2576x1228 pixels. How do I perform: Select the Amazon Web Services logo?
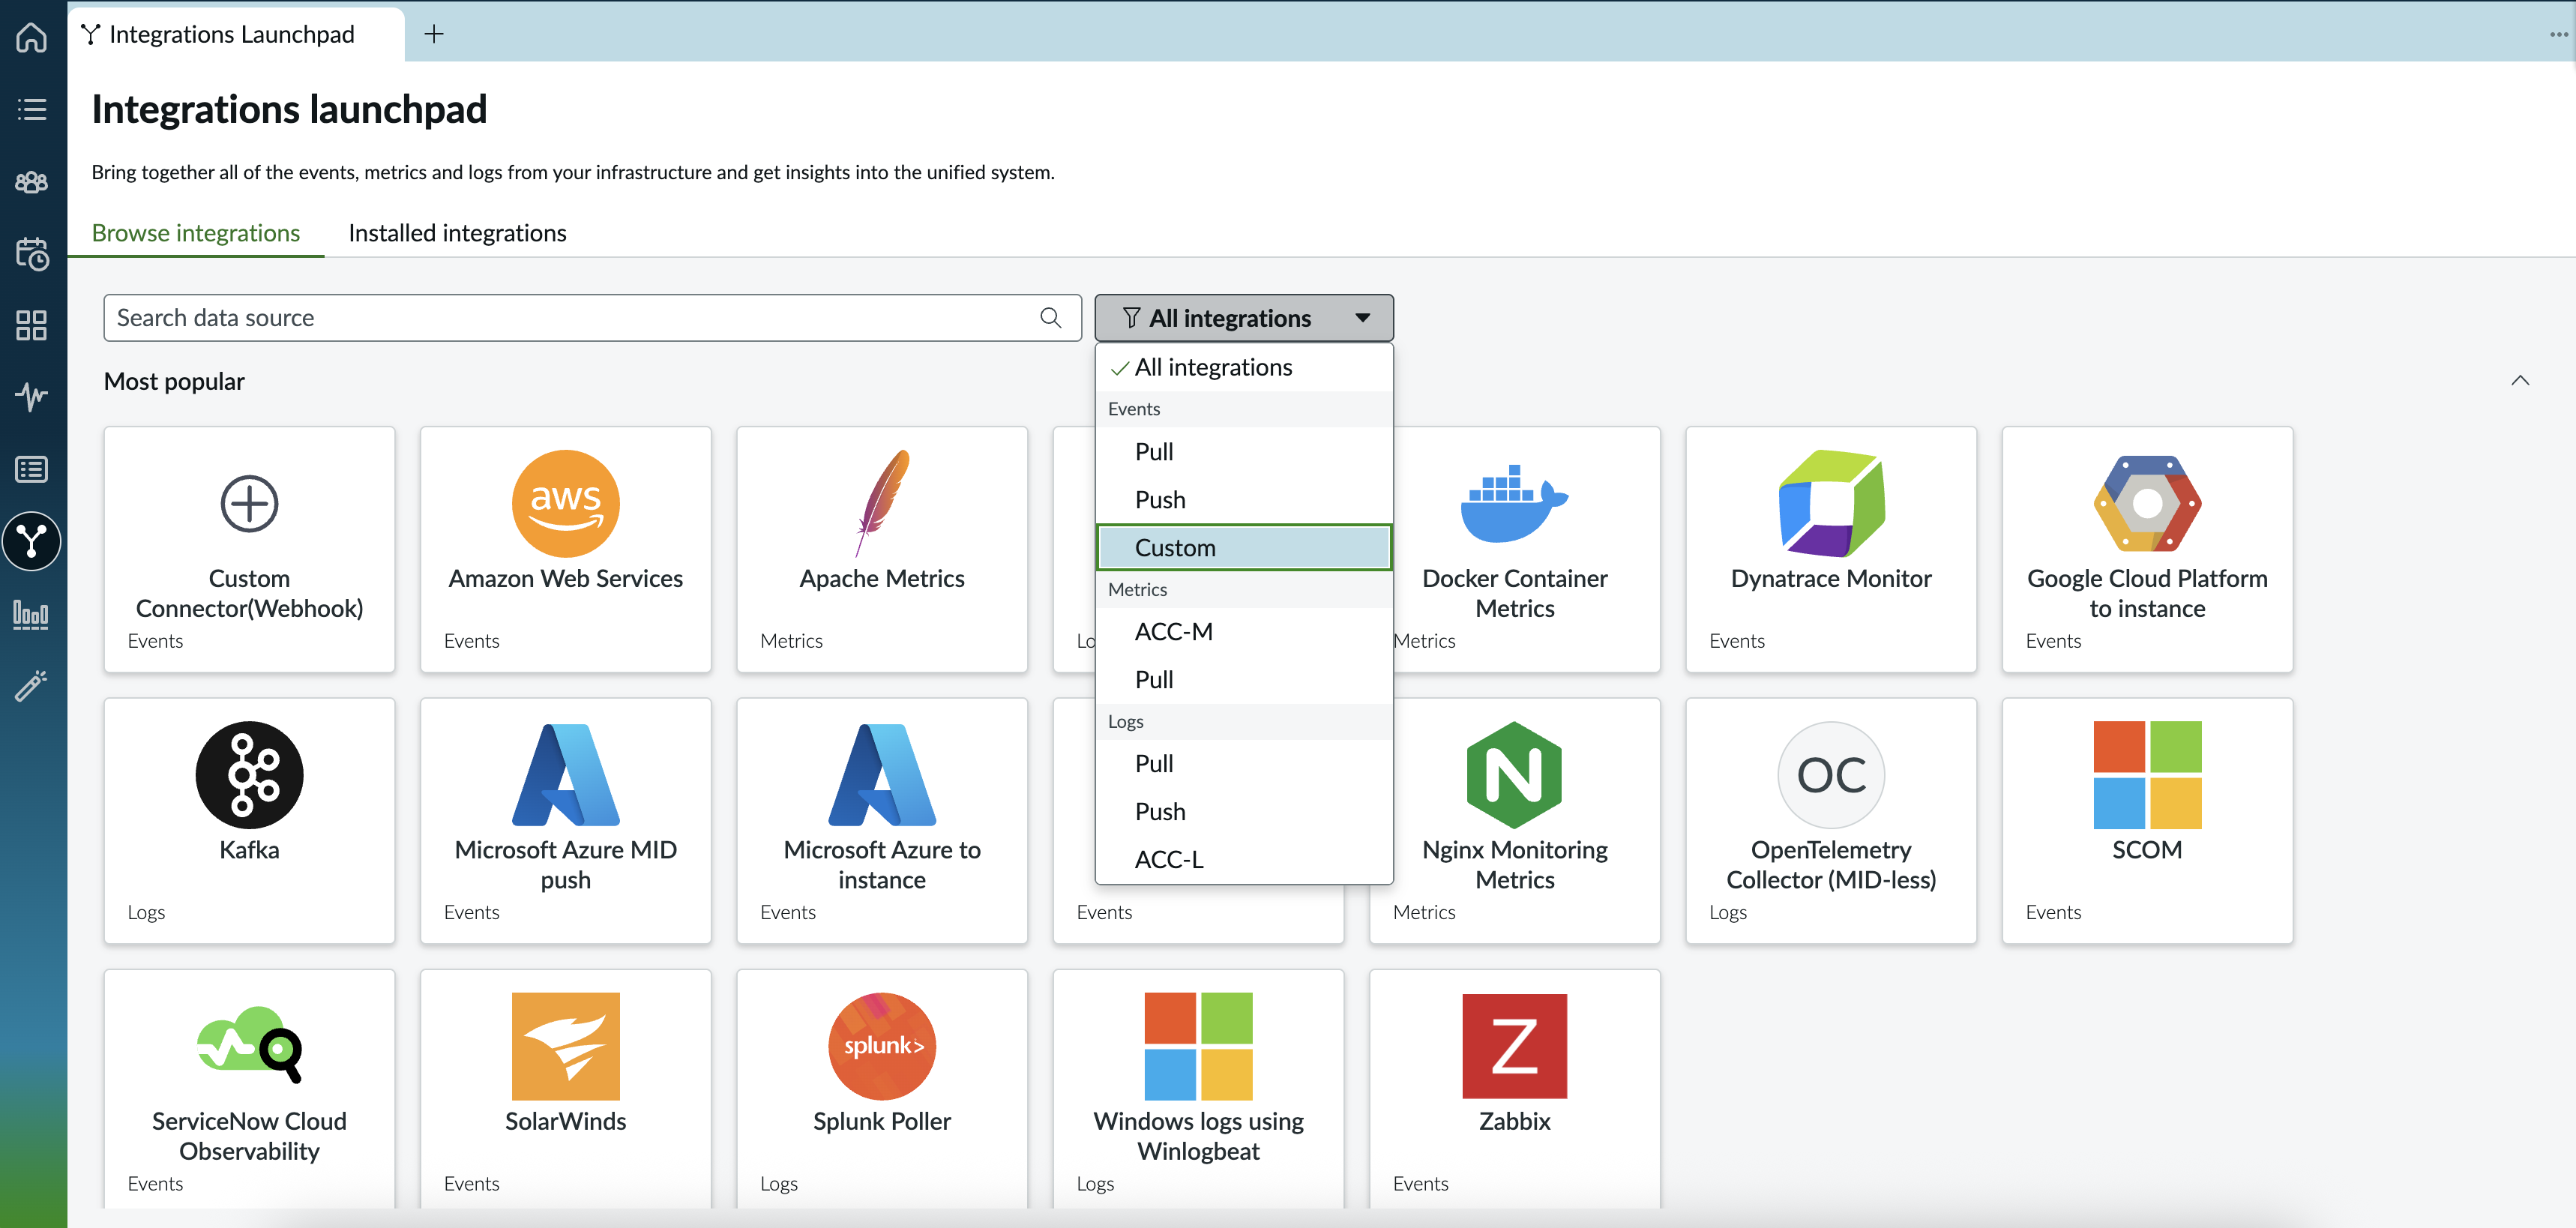pos(566,503)
